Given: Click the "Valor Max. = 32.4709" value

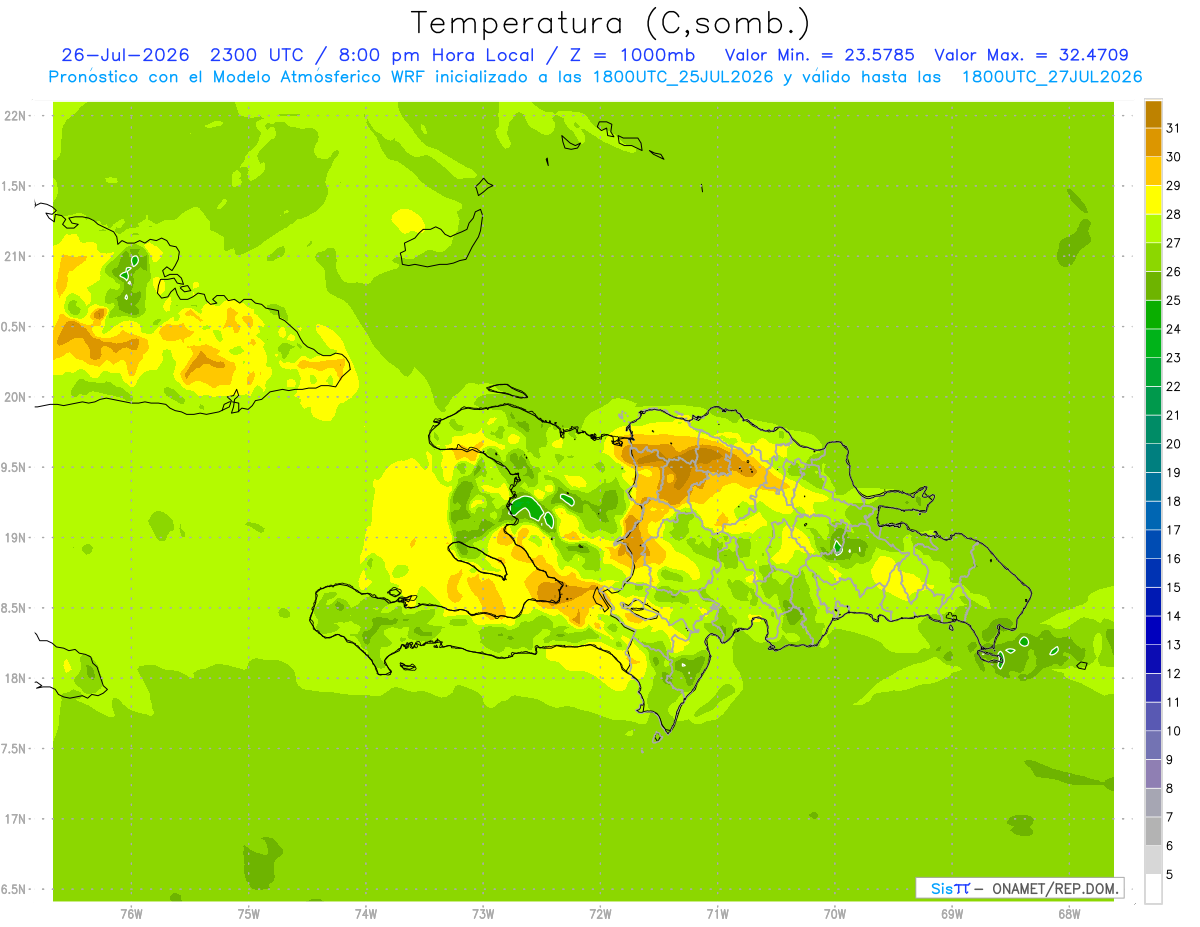Looking at the screenshot, I should click(x=1031, y=55).
